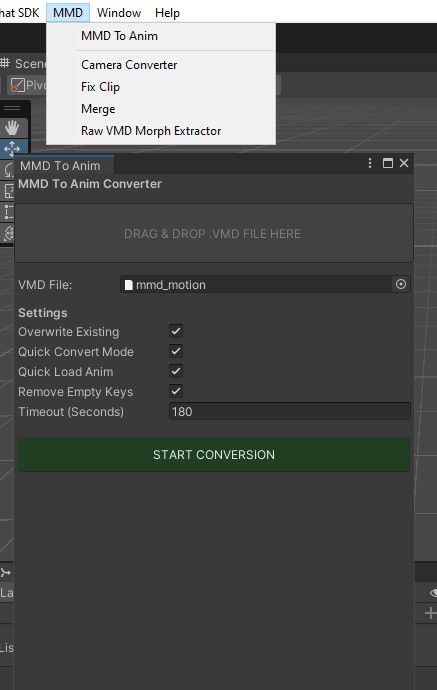Click the START CONVERSION button
437x690 pixels.
pyautogui.click(x=214, y=455)
